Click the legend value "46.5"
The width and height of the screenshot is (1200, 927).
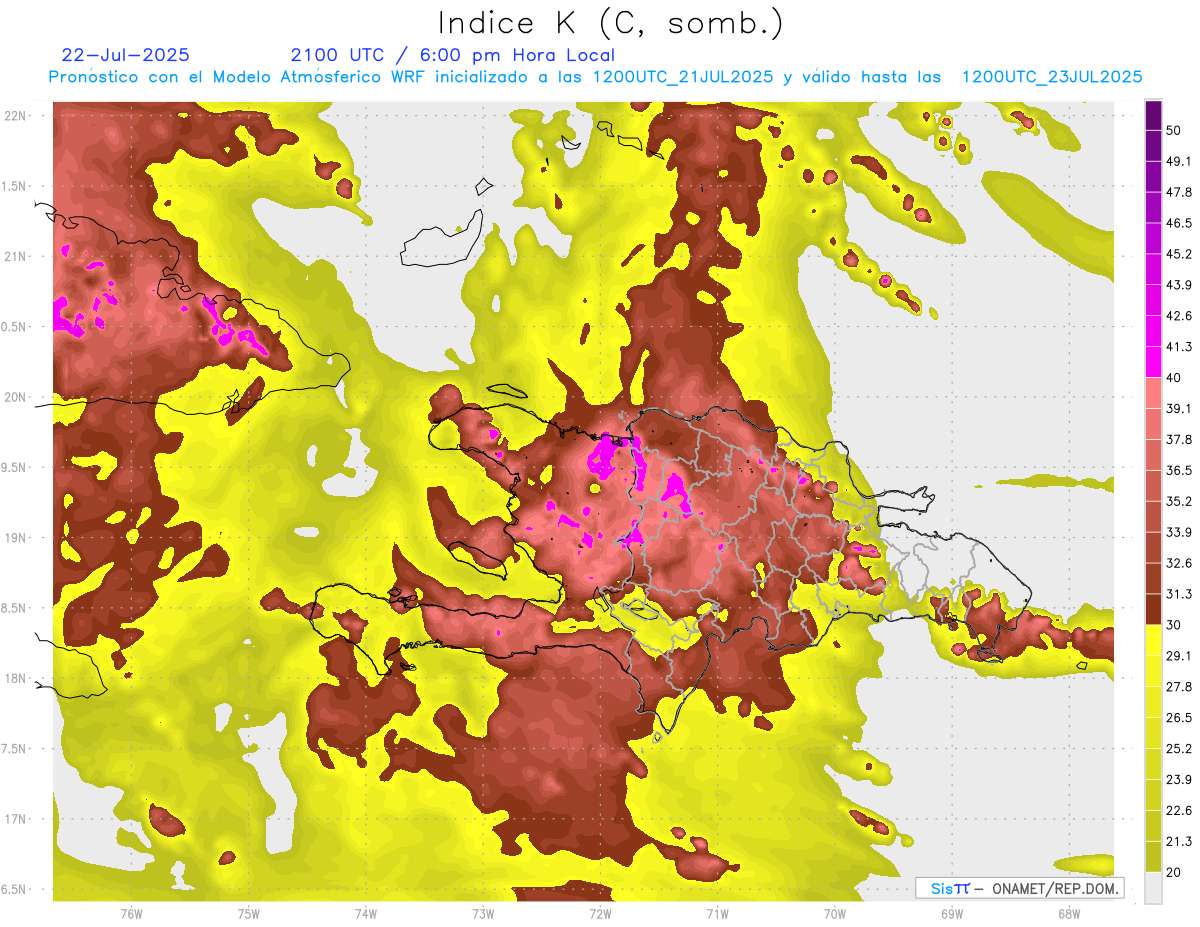[x=1179, y=224]
